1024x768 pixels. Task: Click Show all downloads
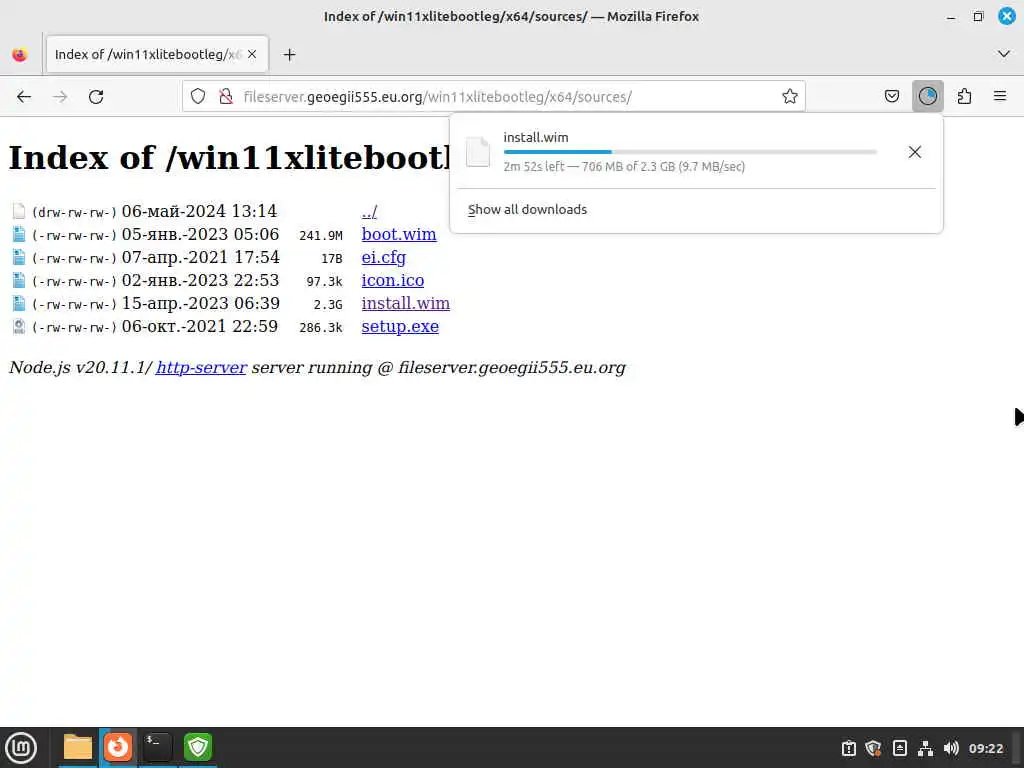point(527,210)
